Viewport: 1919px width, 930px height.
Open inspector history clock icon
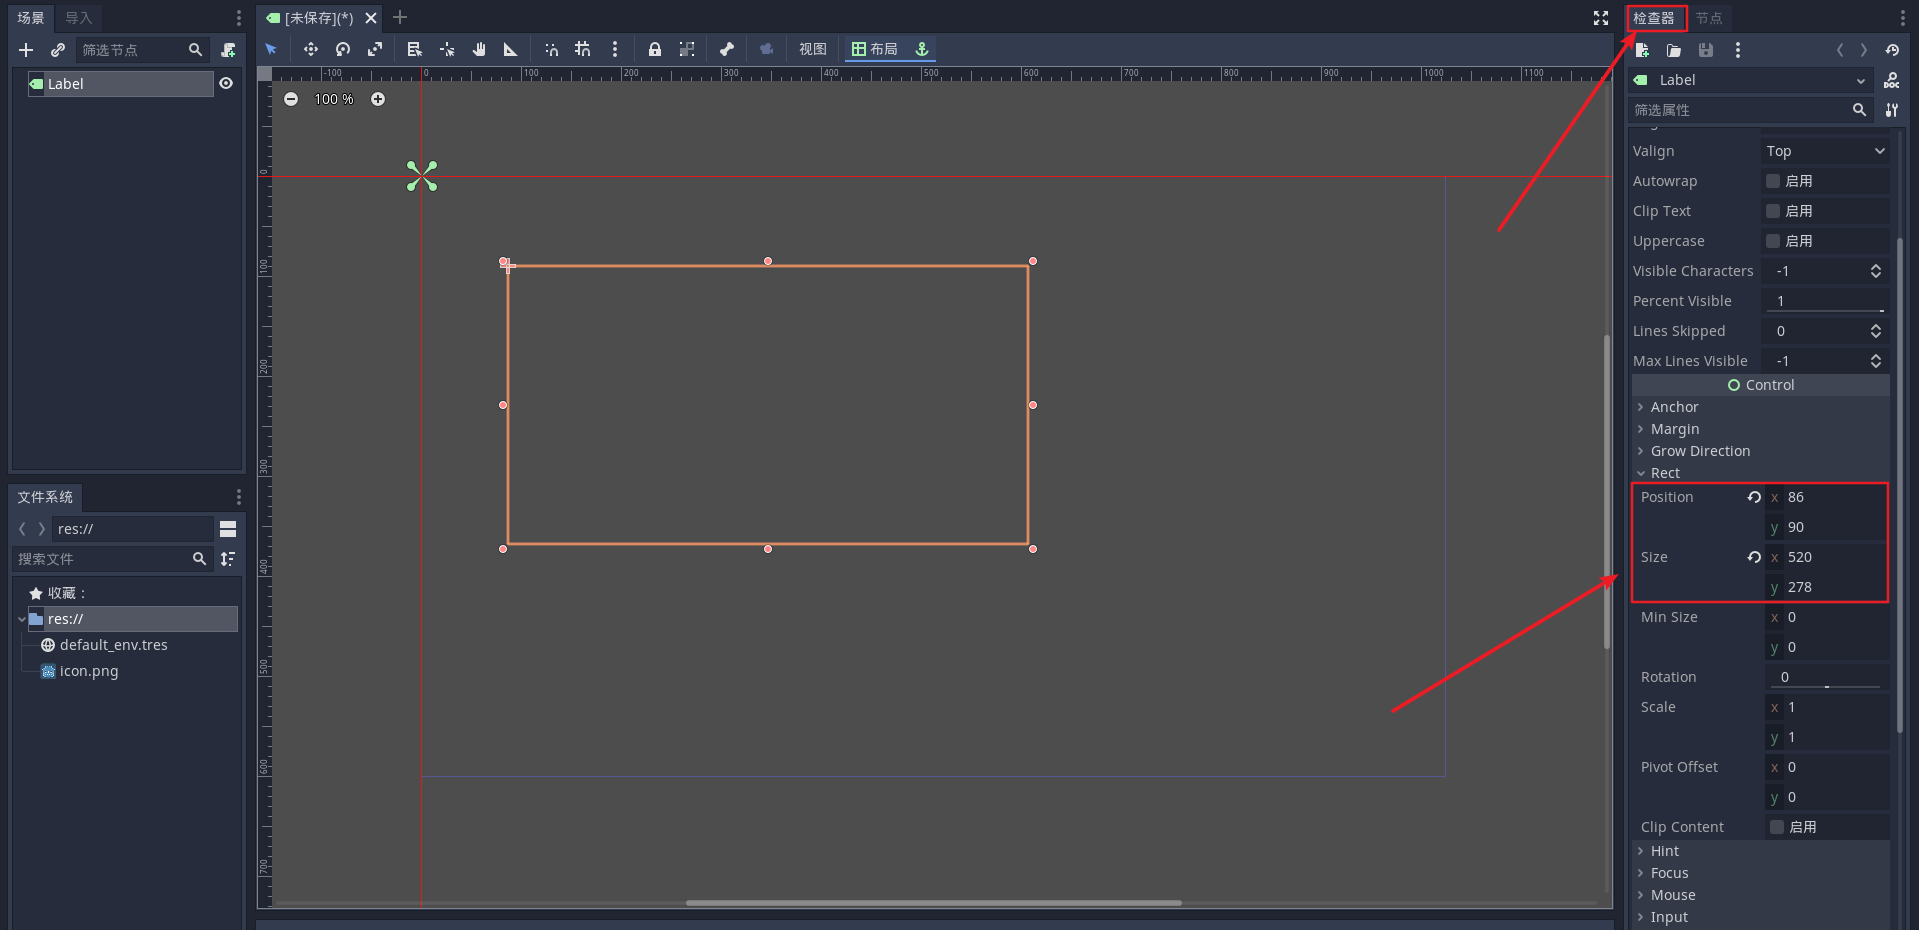click(x=1892, y=50)
